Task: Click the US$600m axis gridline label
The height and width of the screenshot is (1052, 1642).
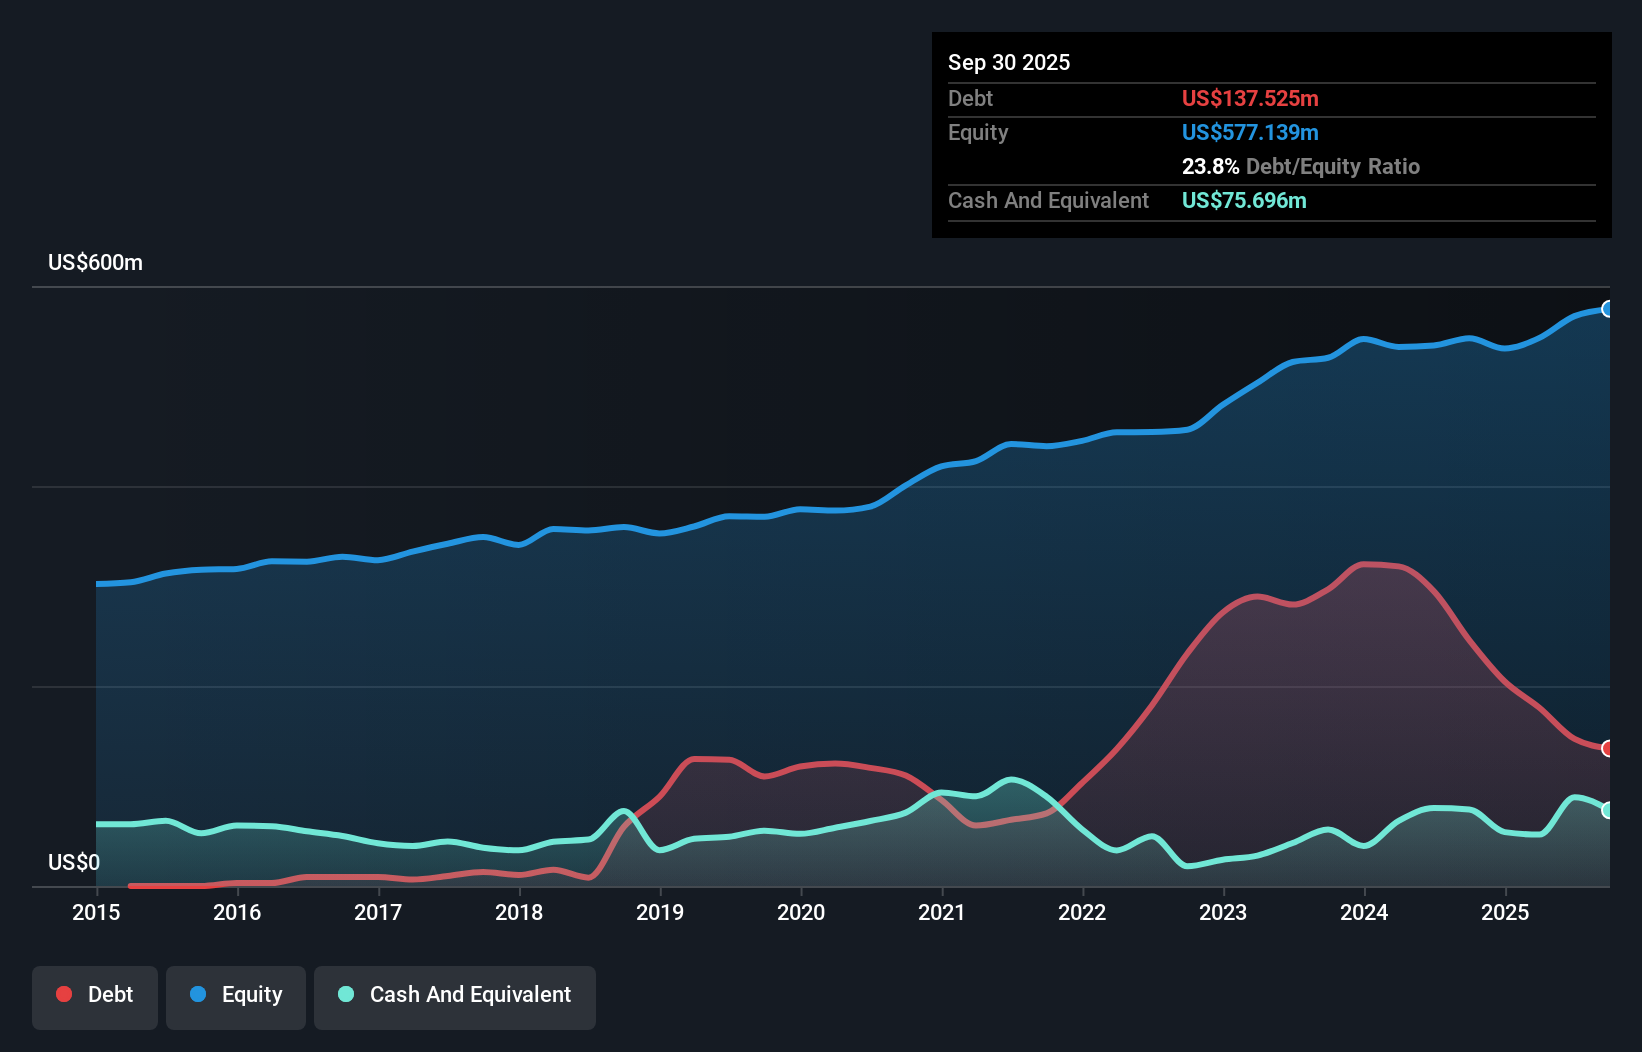Action: [95, 262]
